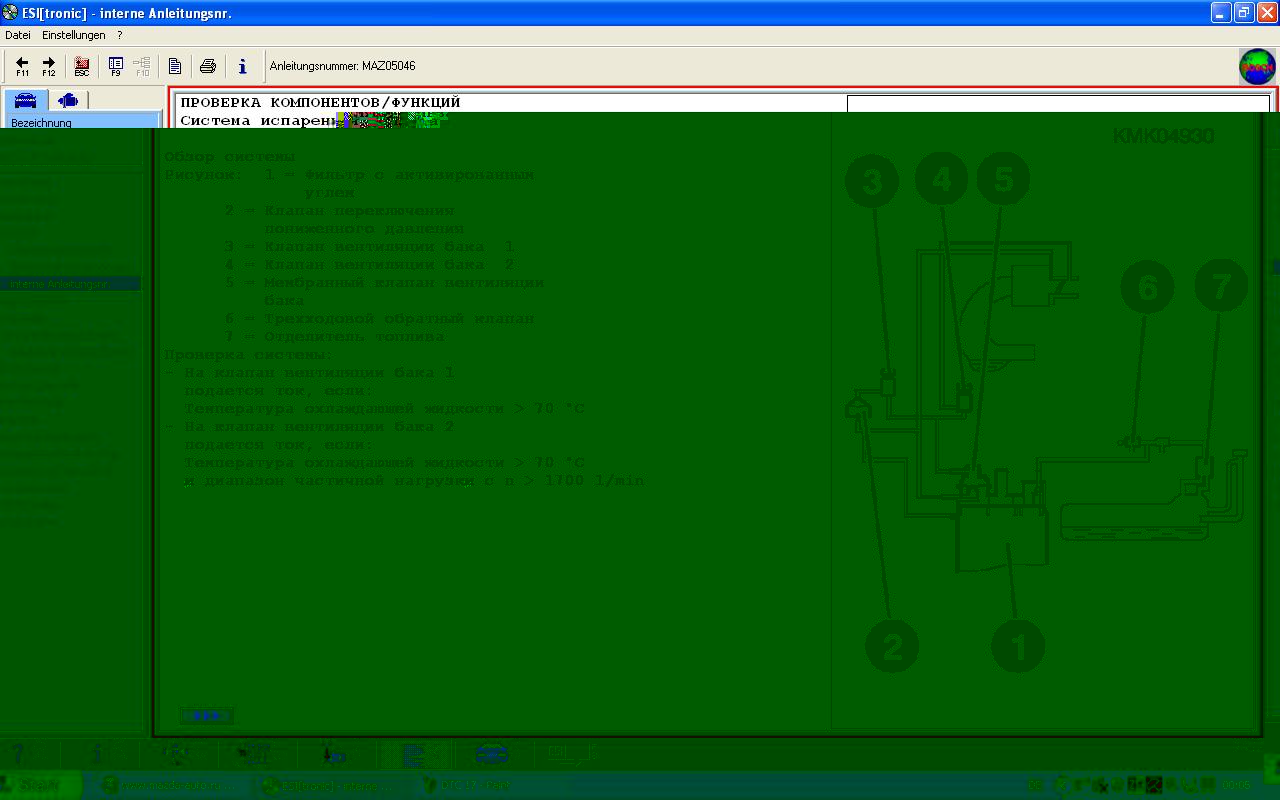Click the back arrow F11 button
This screenshot has width=1280, height=800.
click(x=22, y=66)
